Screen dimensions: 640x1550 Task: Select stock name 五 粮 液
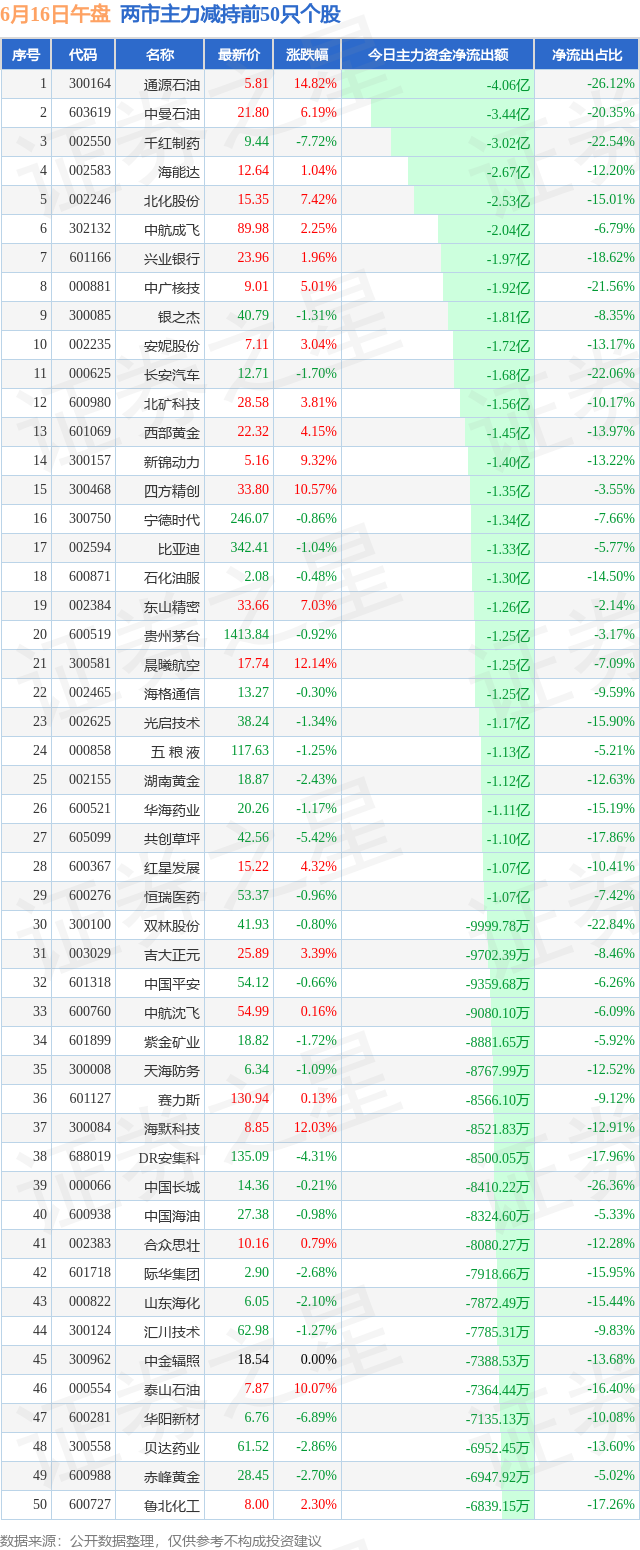point(174,752)
